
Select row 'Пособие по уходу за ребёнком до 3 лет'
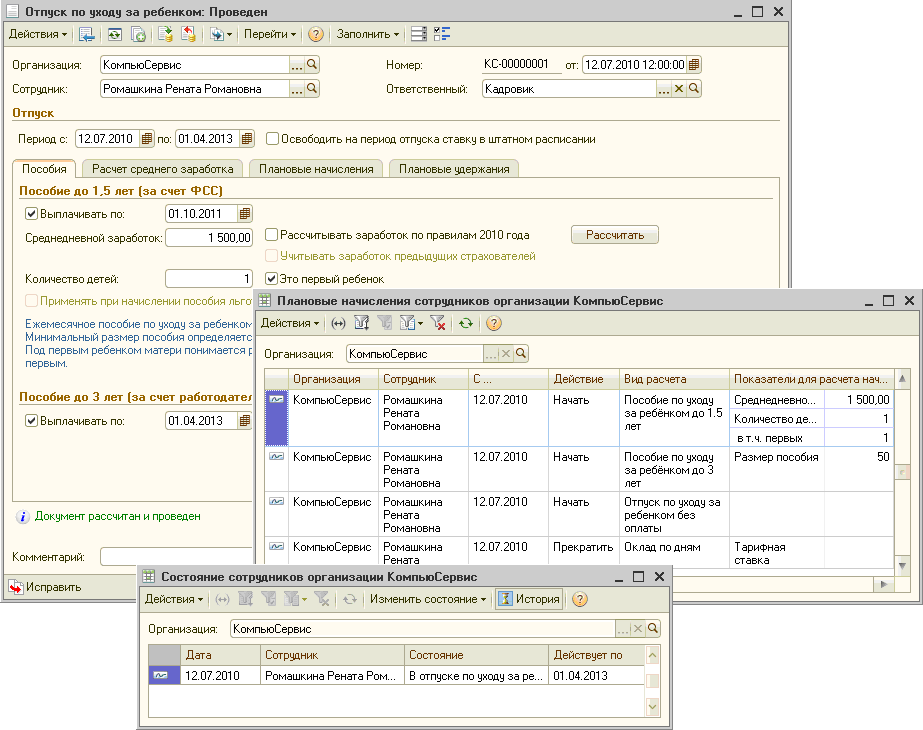579,469
